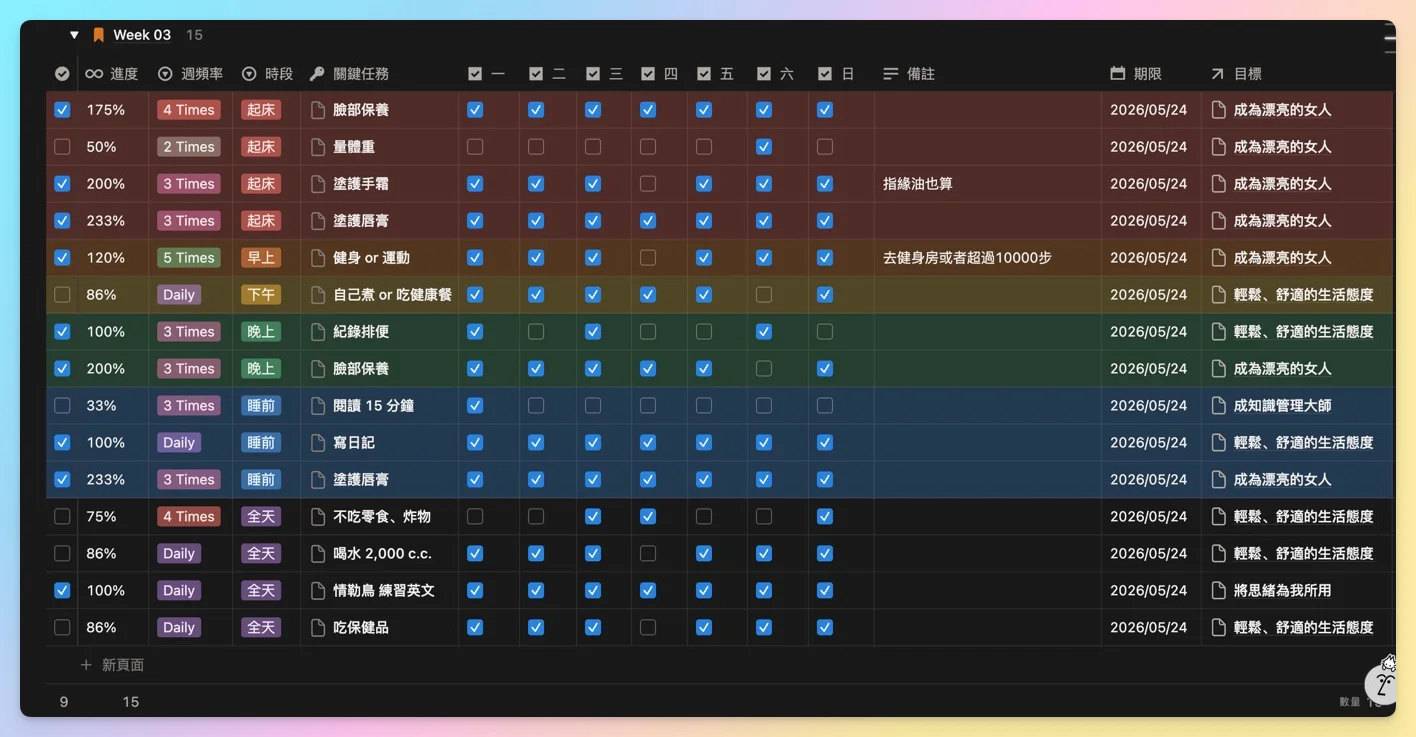The image size is (1416, 737).
Task: Open the page icon of 量體重 row
Action: (x=318, y=147)
